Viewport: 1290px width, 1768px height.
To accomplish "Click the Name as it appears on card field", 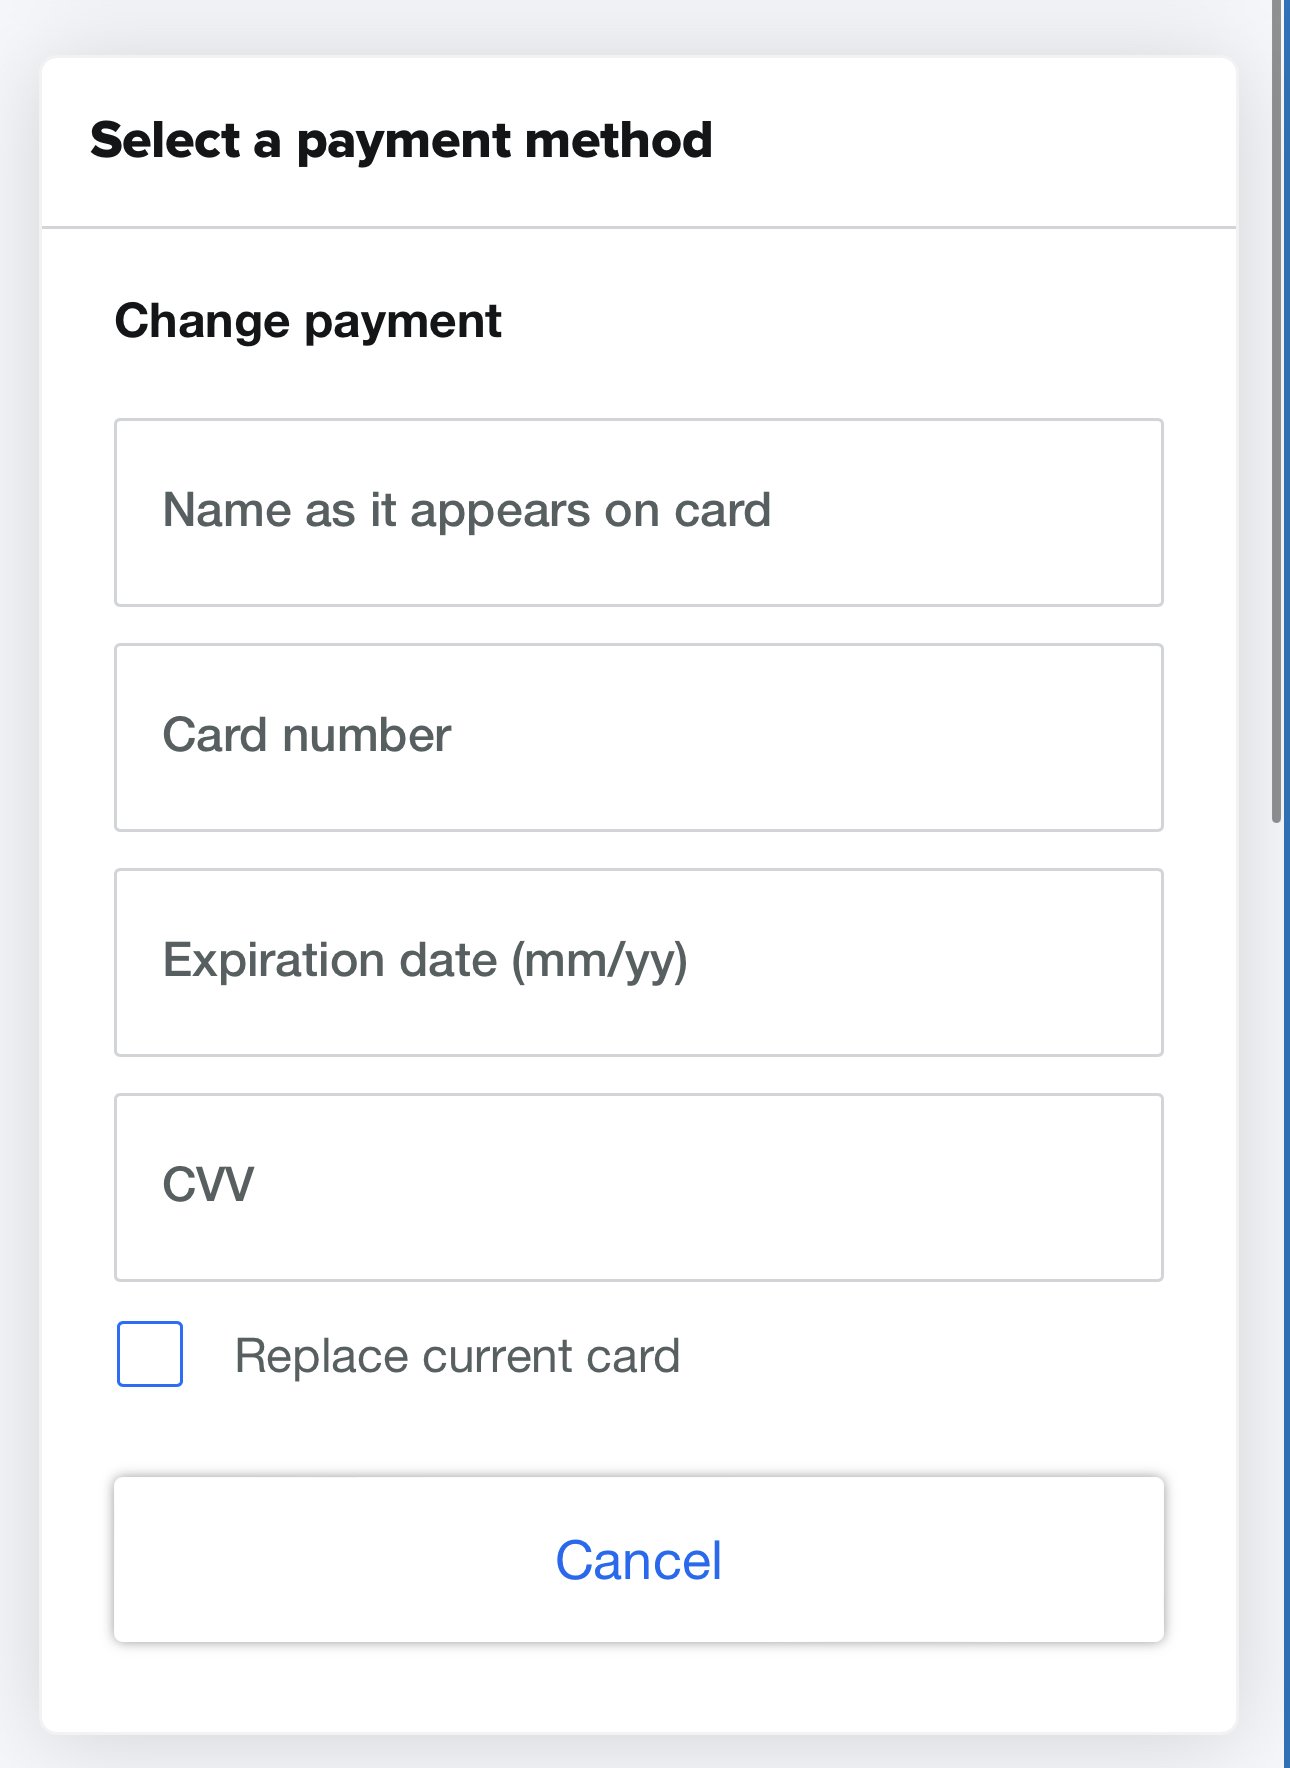I will coord(639,511).
